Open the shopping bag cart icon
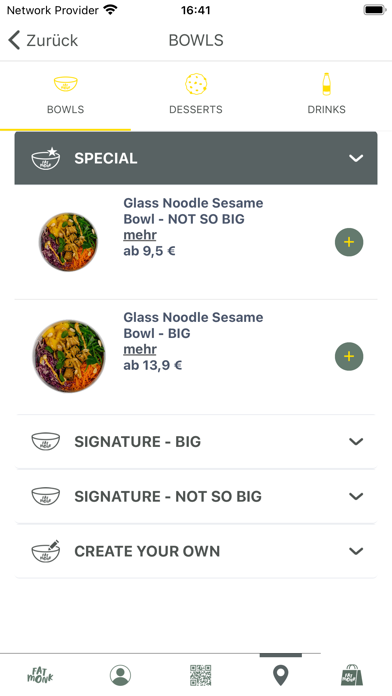 (352, 675)
